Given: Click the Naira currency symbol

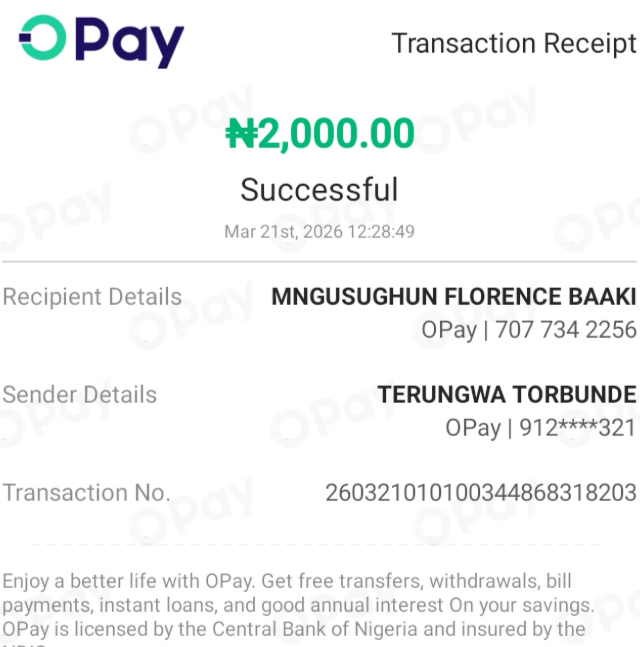Looking at the screenshot, I should pos(241,133).
